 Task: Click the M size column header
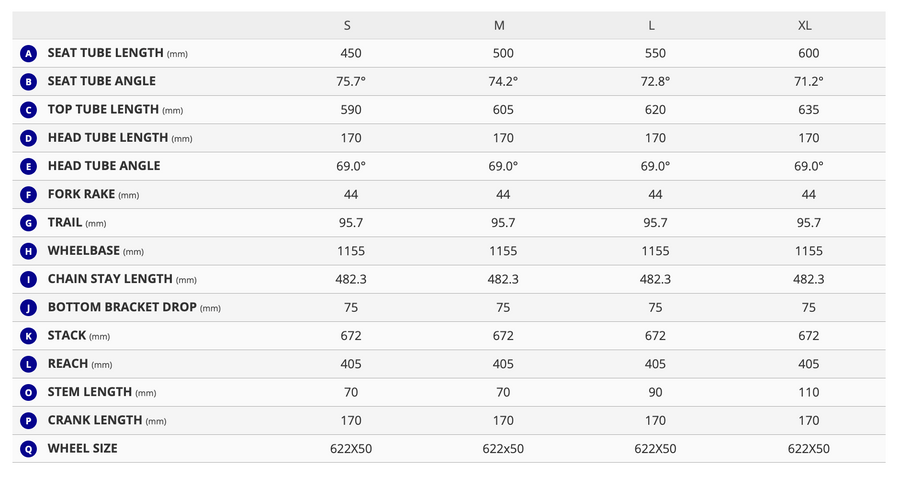pyautogui.click(x=499, y=26)
